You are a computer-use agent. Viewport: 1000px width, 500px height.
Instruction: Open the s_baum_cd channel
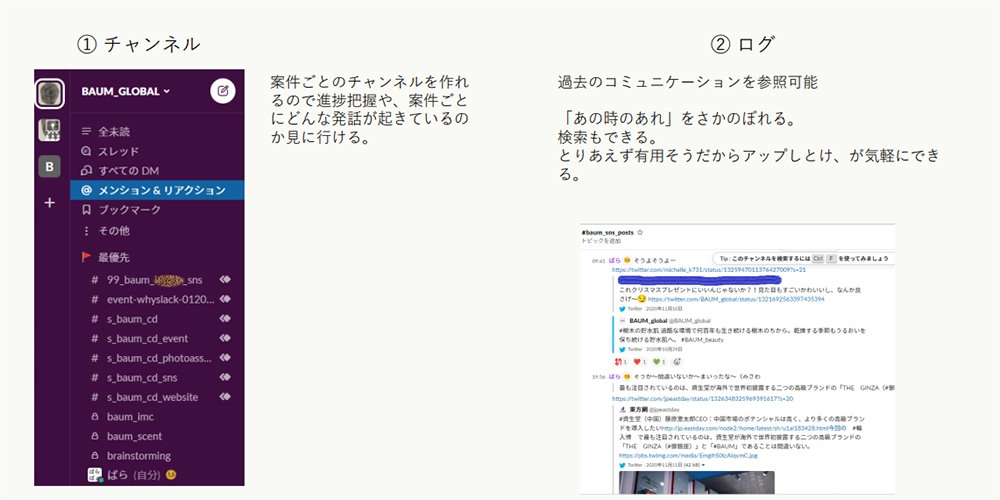pyautogui.click(x=157, y=319)
